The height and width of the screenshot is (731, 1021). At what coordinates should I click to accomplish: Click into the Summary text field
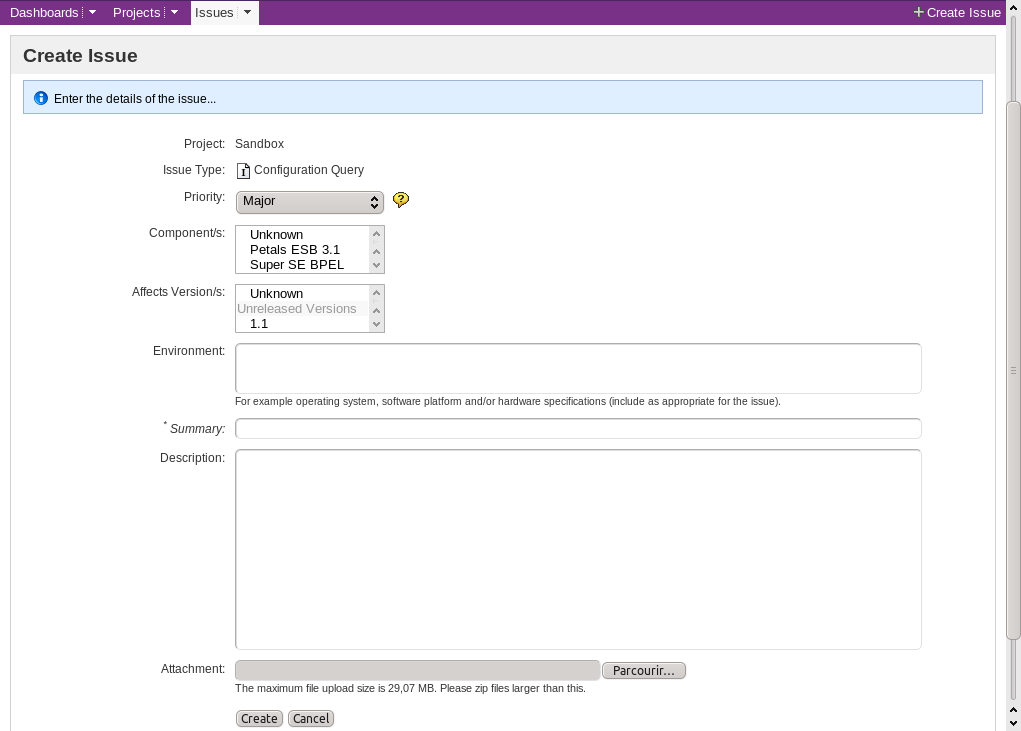coord(578,429)
